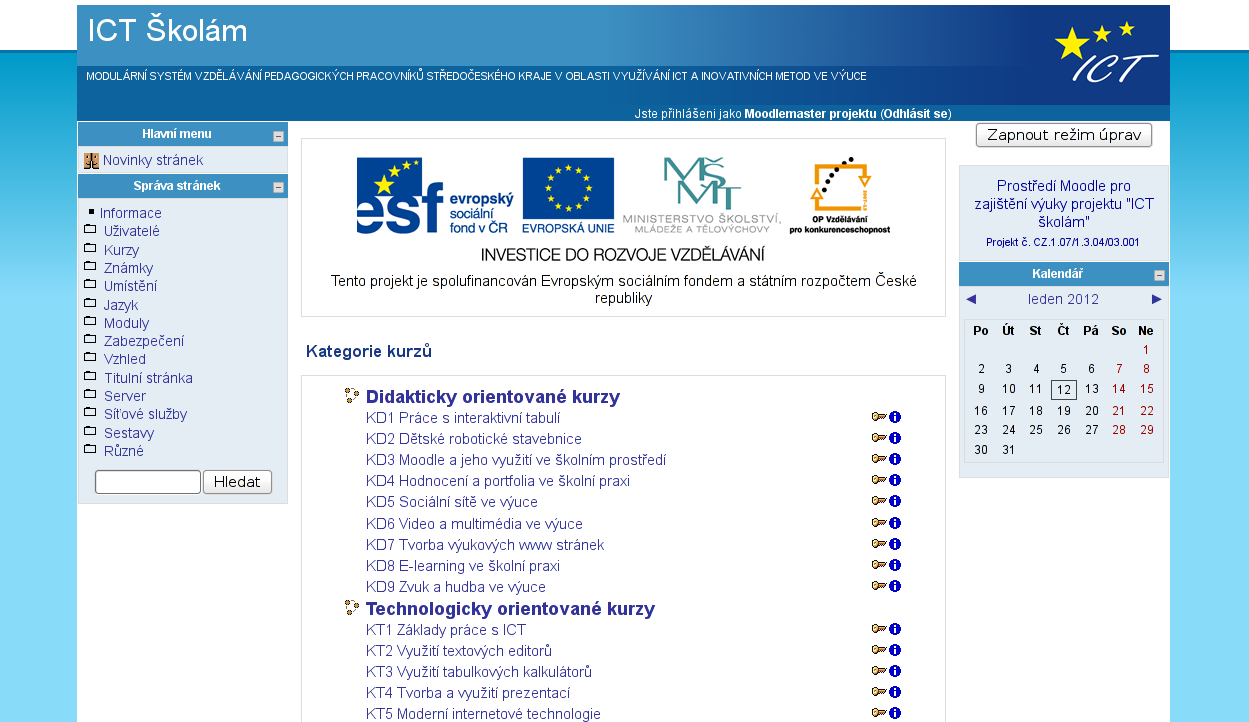This screenshot has width=1249, height=722.
Task: Show the summary info icon for KD3 Moodle
Action: tap(895, 459)
